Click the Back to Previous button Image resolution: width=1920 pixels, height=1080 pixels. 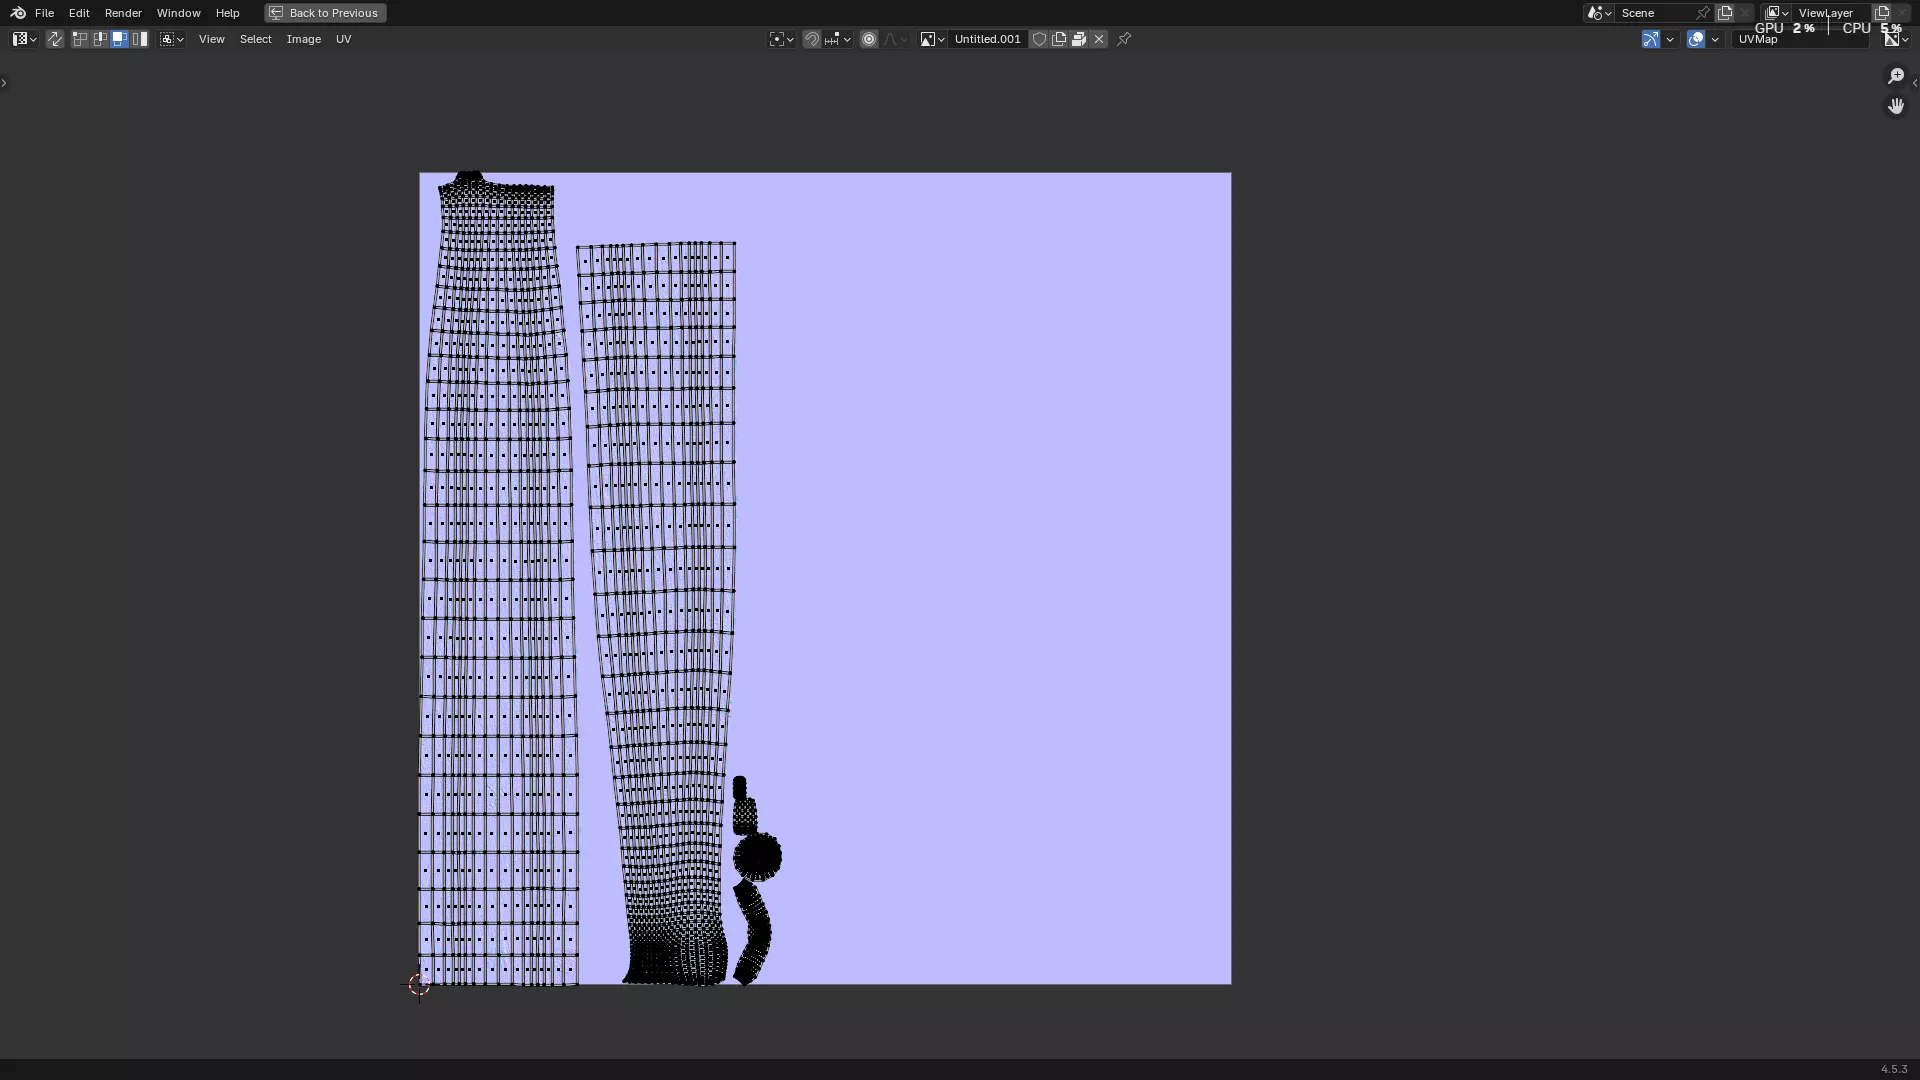coord(325,13)
